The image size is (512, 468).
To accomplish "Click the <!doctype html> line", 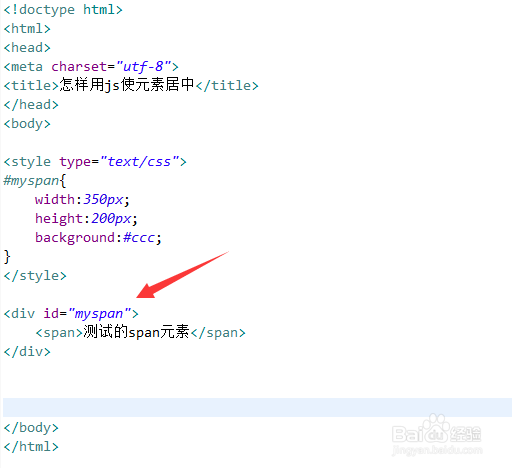I will click(63, 10).
